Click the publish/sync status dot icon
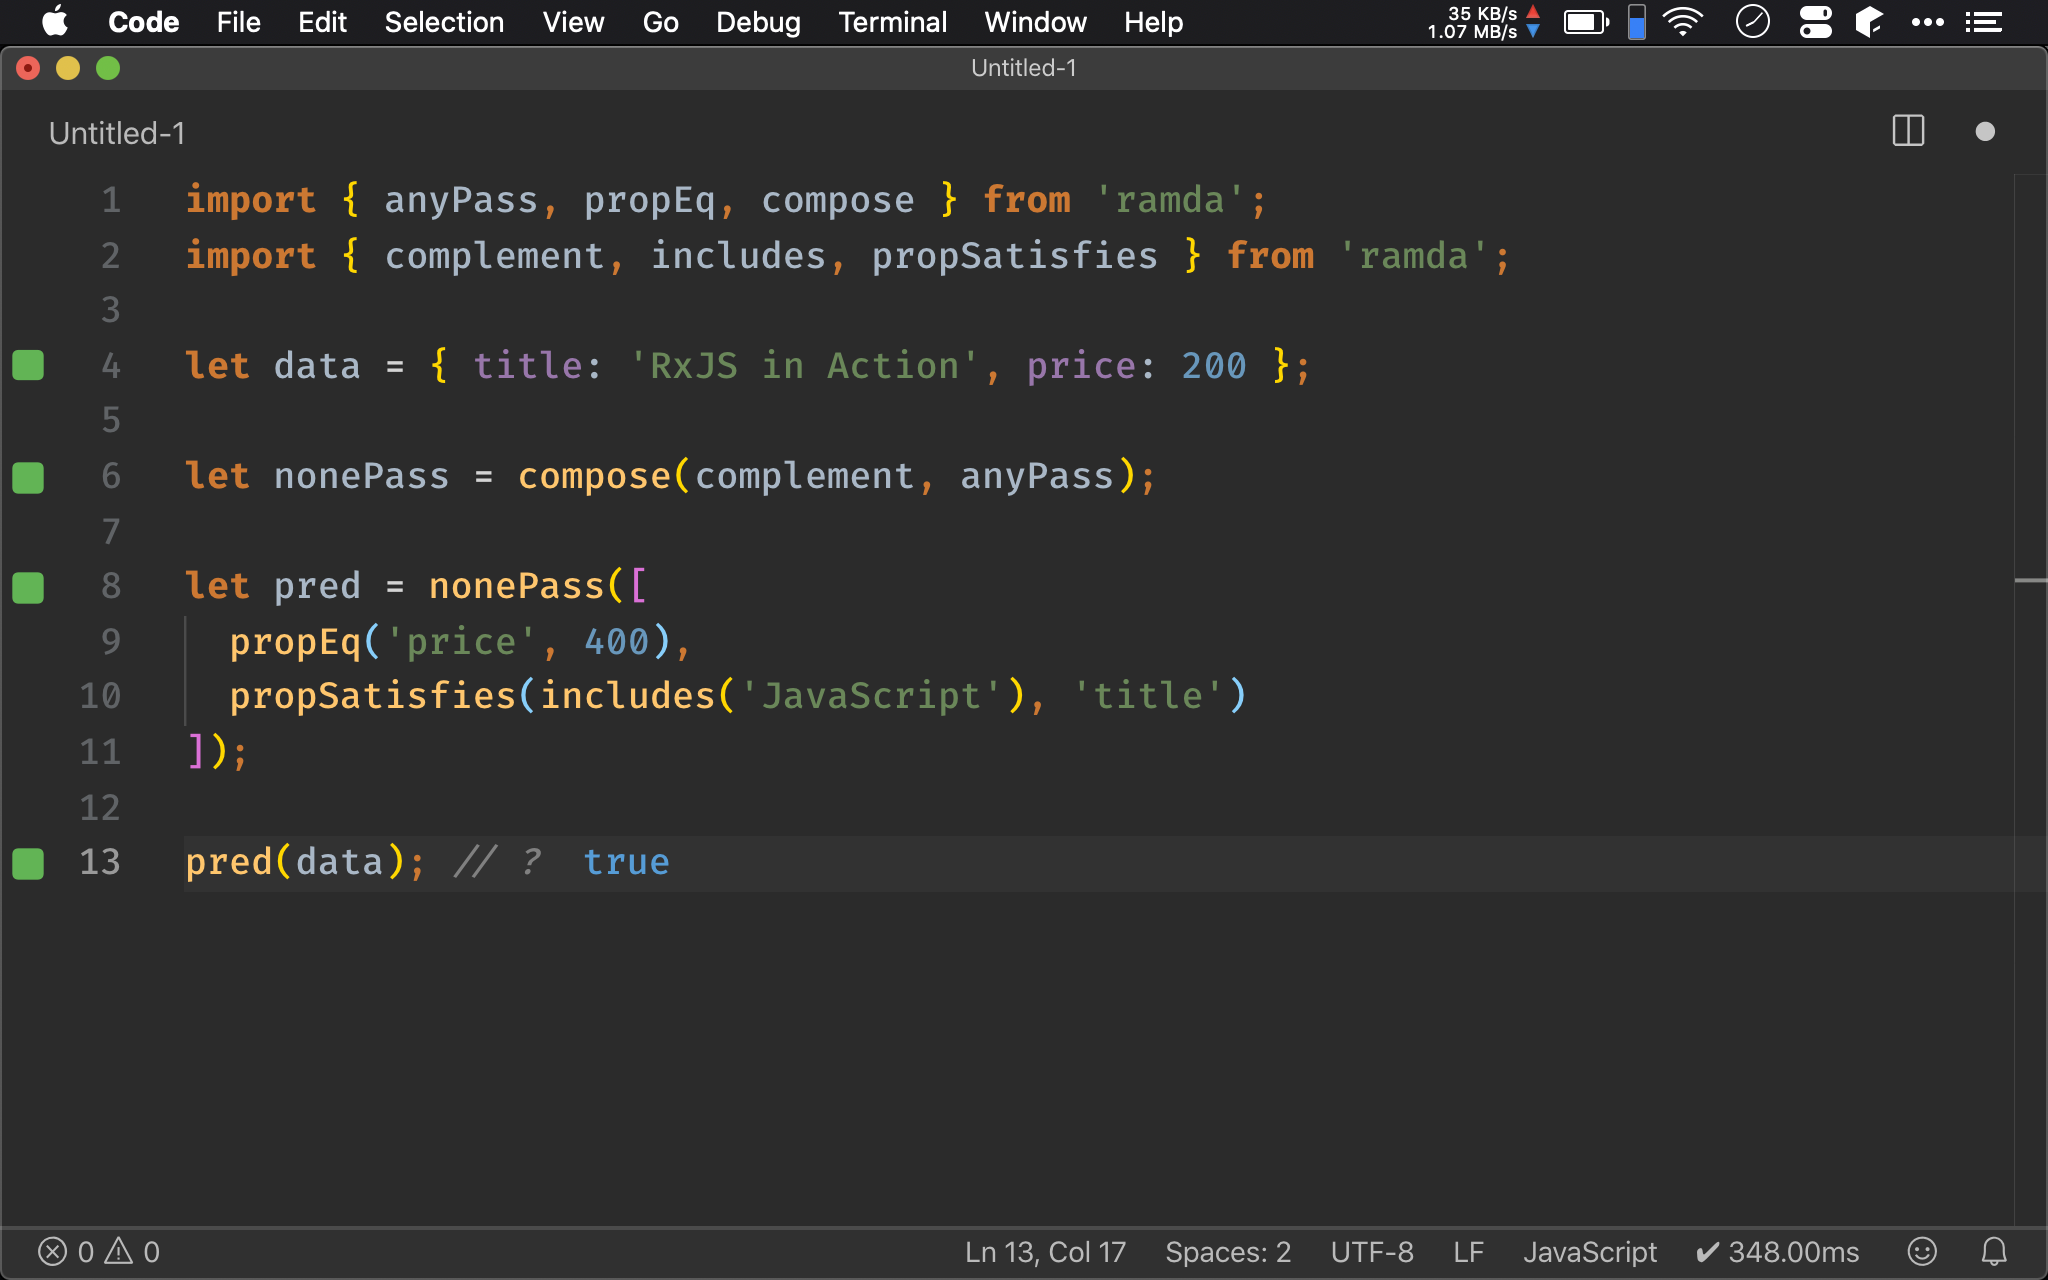This screenshot has height=1280, width=2048. tap(1985, 133)
